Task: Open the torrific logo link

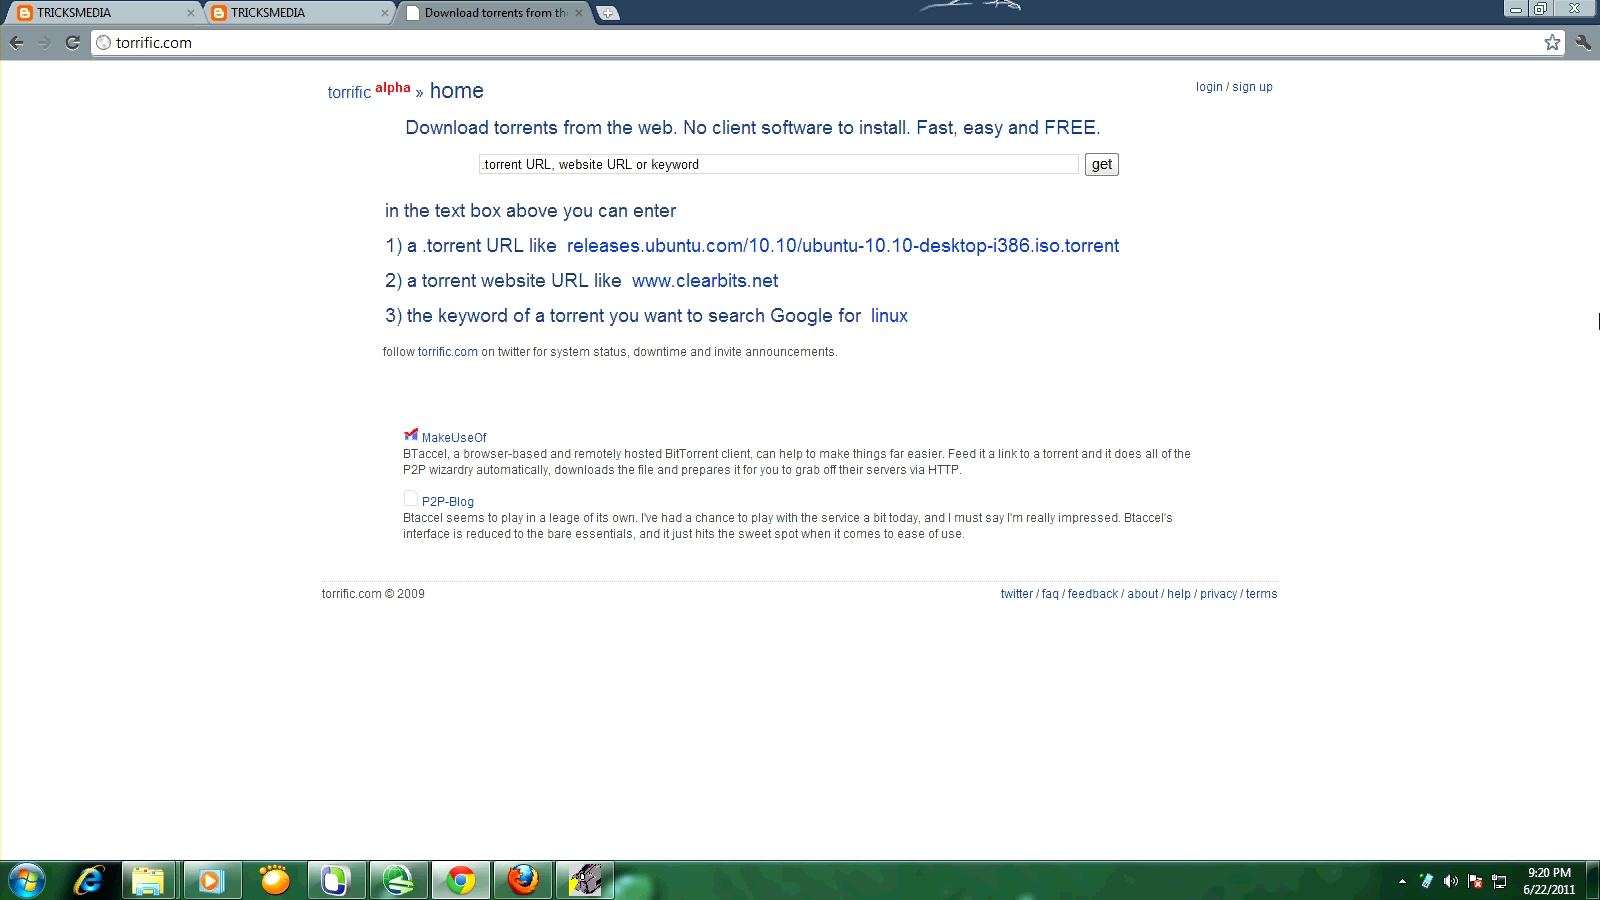Action: [x=349, y=92]
